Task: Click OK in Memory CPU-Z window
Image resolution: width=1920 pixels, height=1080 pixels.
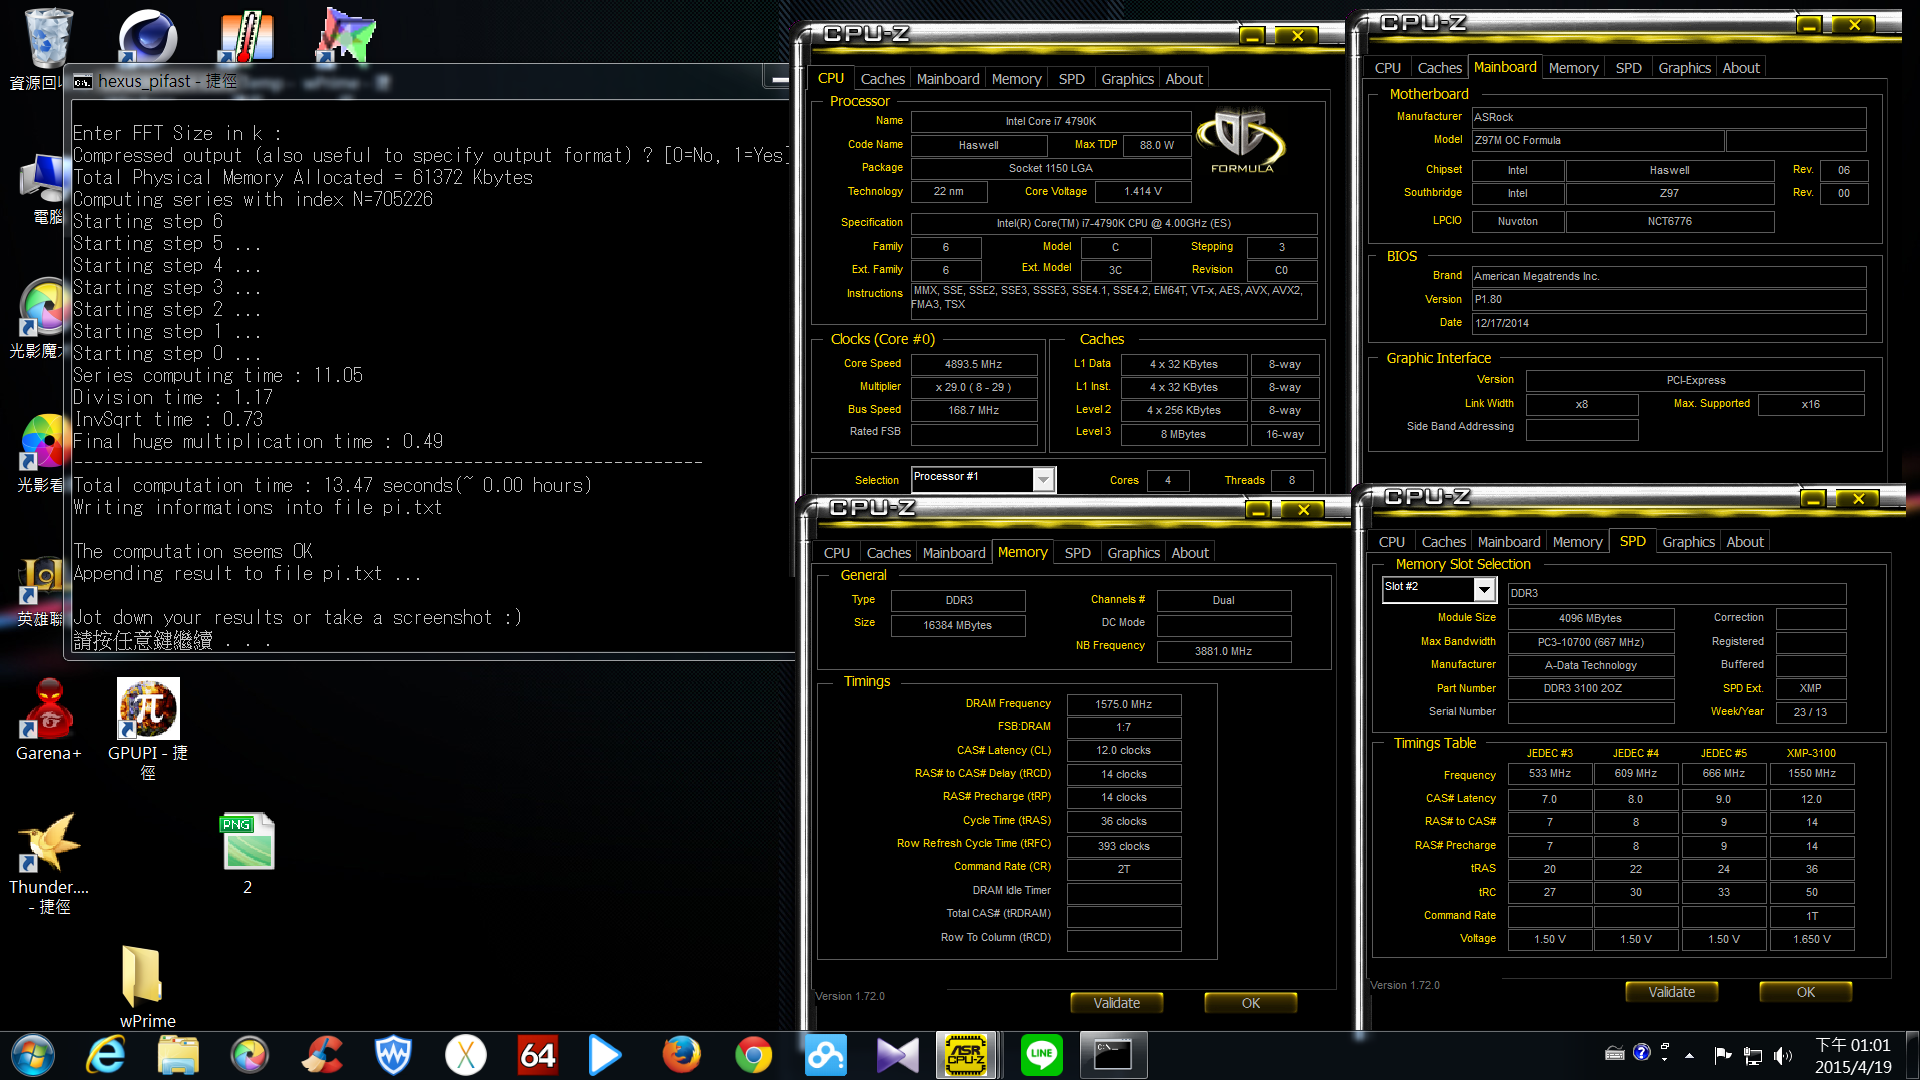Action: 1250,1003
